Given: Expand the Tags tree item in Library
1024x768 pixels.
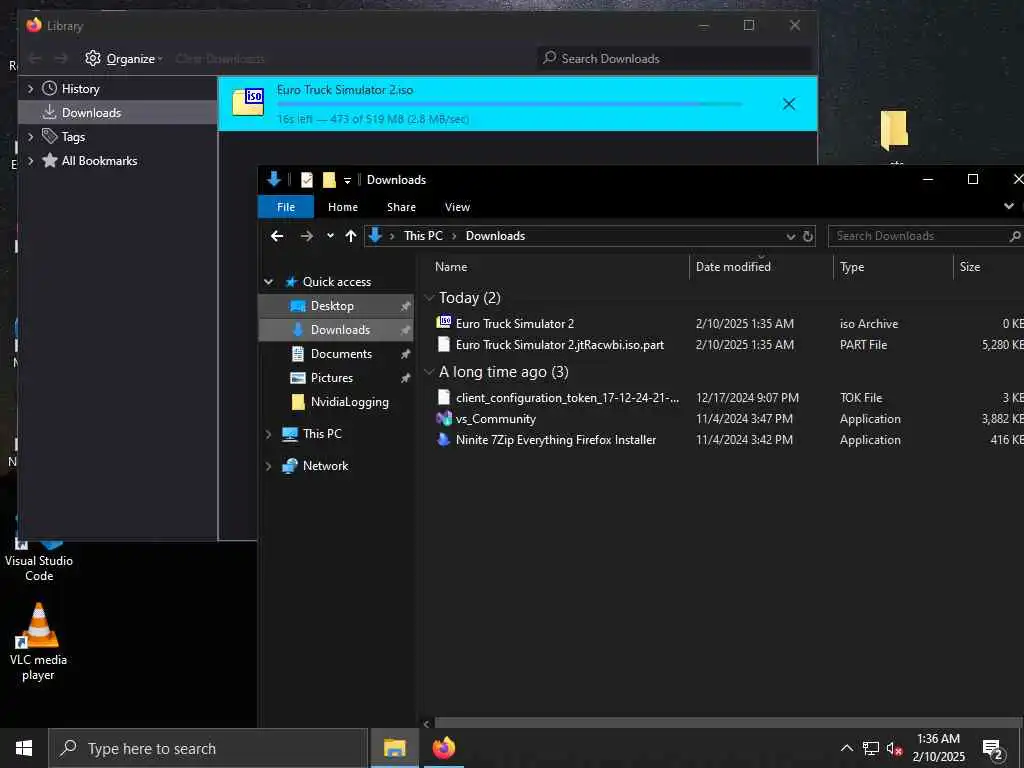Looking at the screenshot, I should (30, 136).
